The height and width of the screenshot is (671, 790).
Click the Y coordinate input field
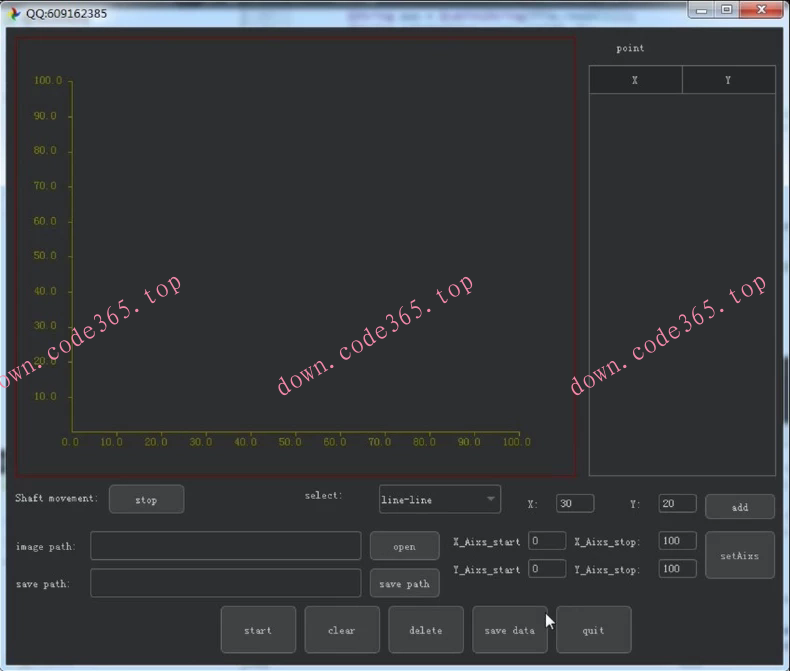pos(677,504)
